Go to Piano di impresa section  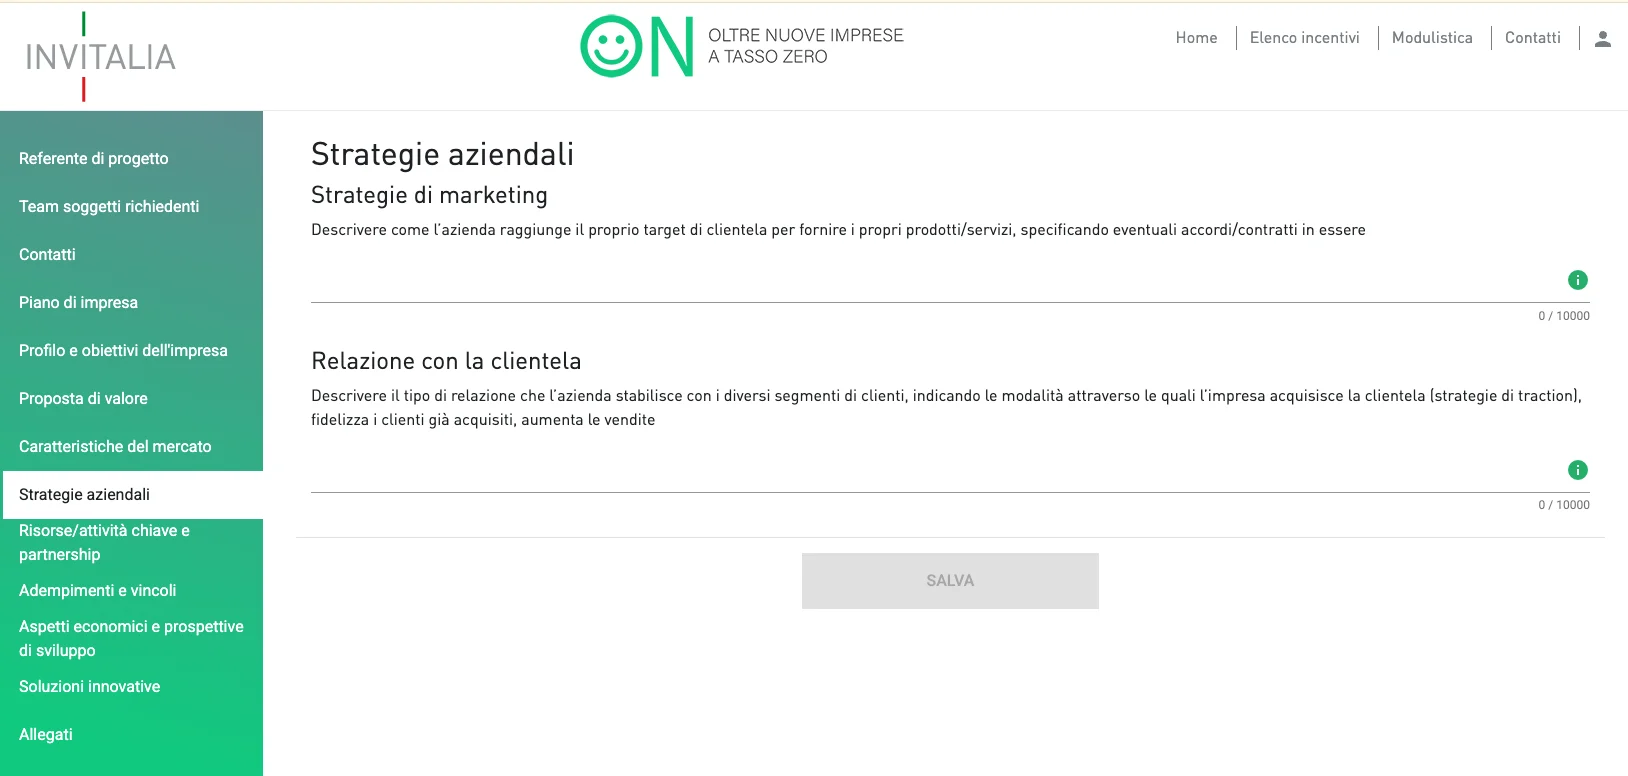(78, 303)
